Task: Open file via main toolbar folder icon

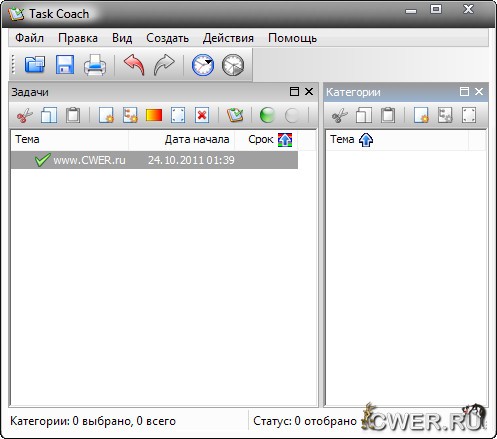Action: (35, 64)
